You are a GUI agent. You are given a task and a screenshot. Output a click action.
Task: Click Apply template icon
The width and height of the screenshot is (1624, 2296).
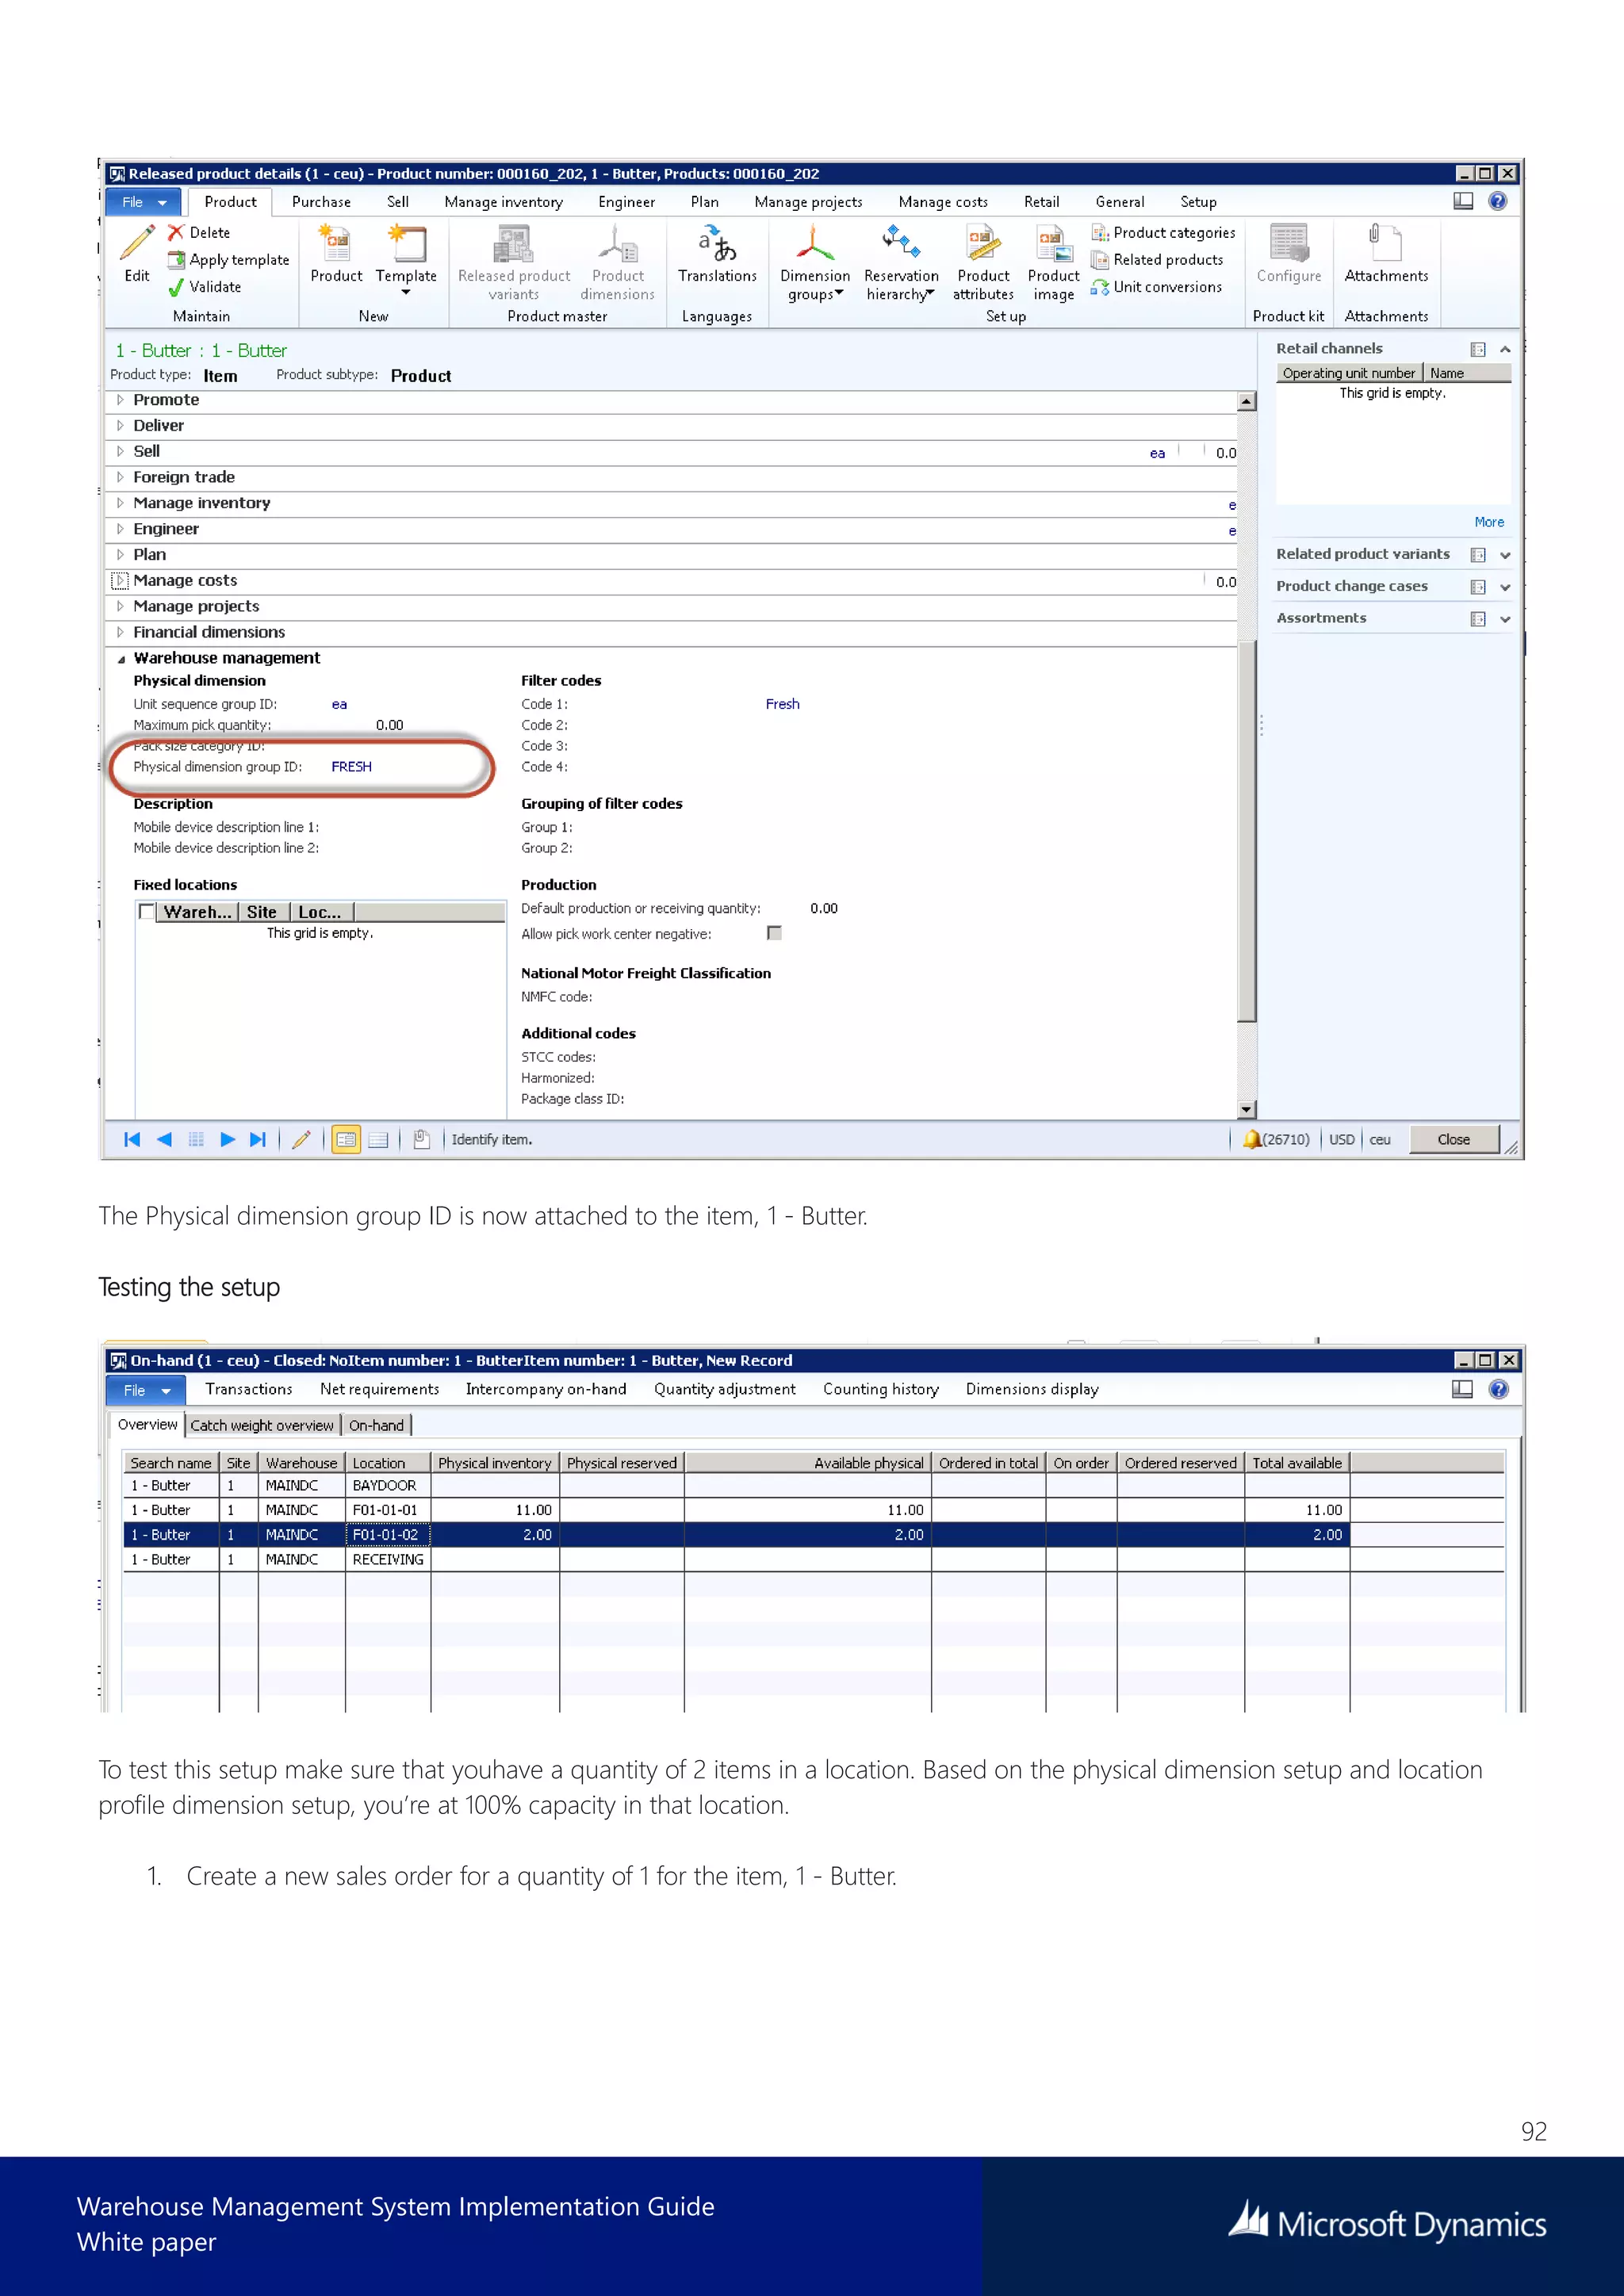tap(176, 260)
